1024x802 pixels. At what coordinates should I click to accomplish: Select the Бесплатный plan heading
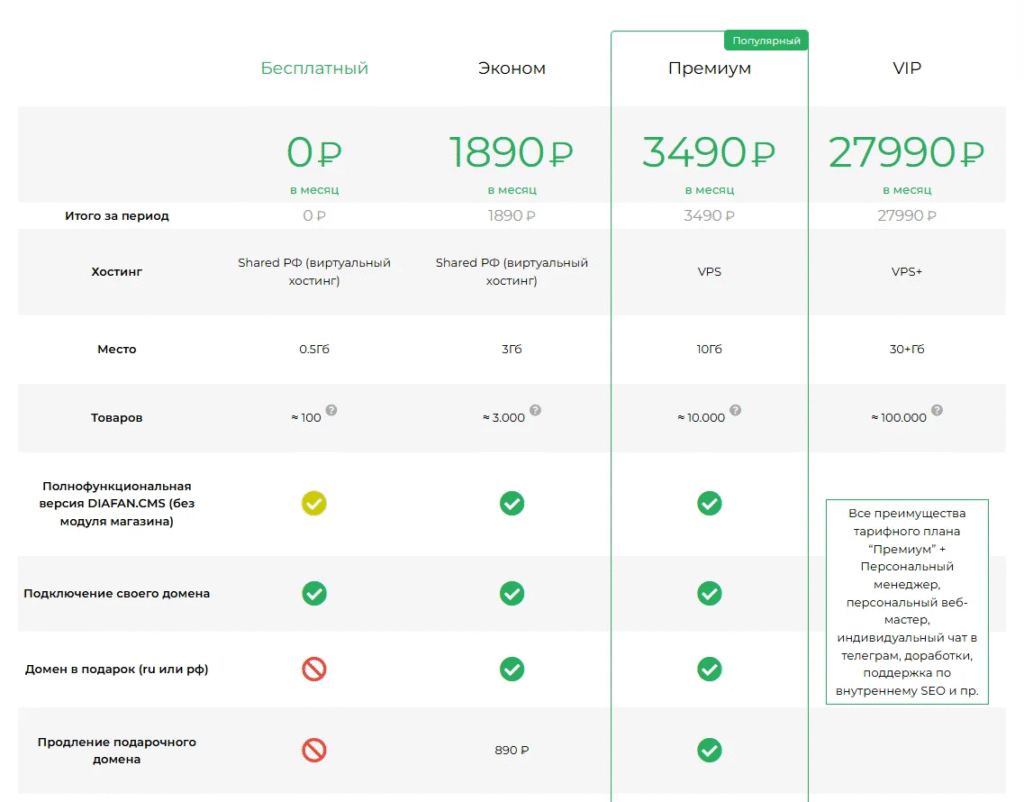314,68
